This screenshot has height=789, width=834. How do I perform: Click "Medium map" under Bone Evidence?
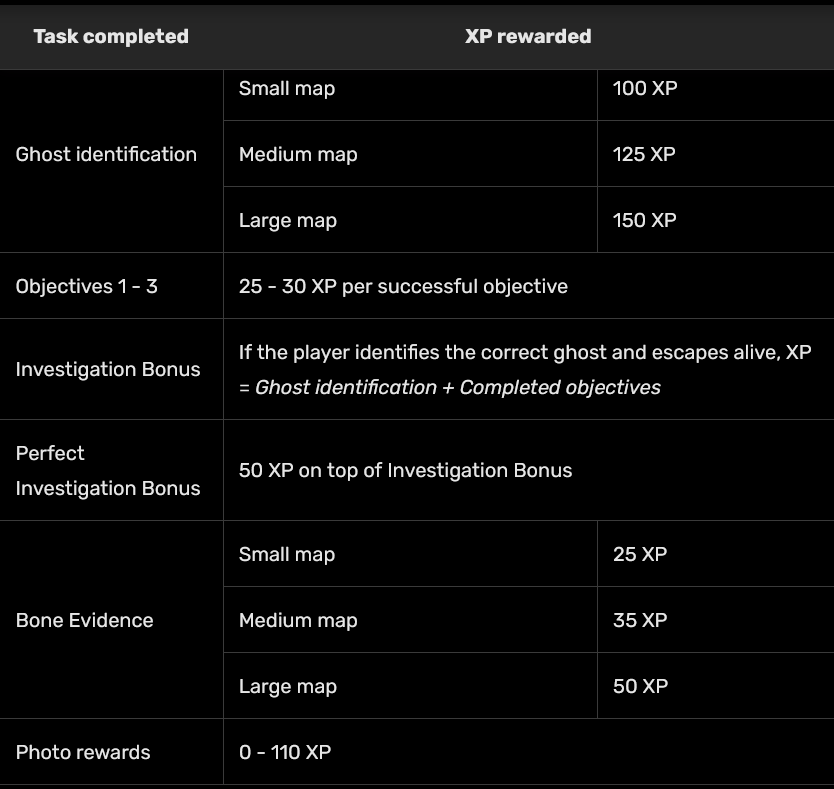coord(298,620)
